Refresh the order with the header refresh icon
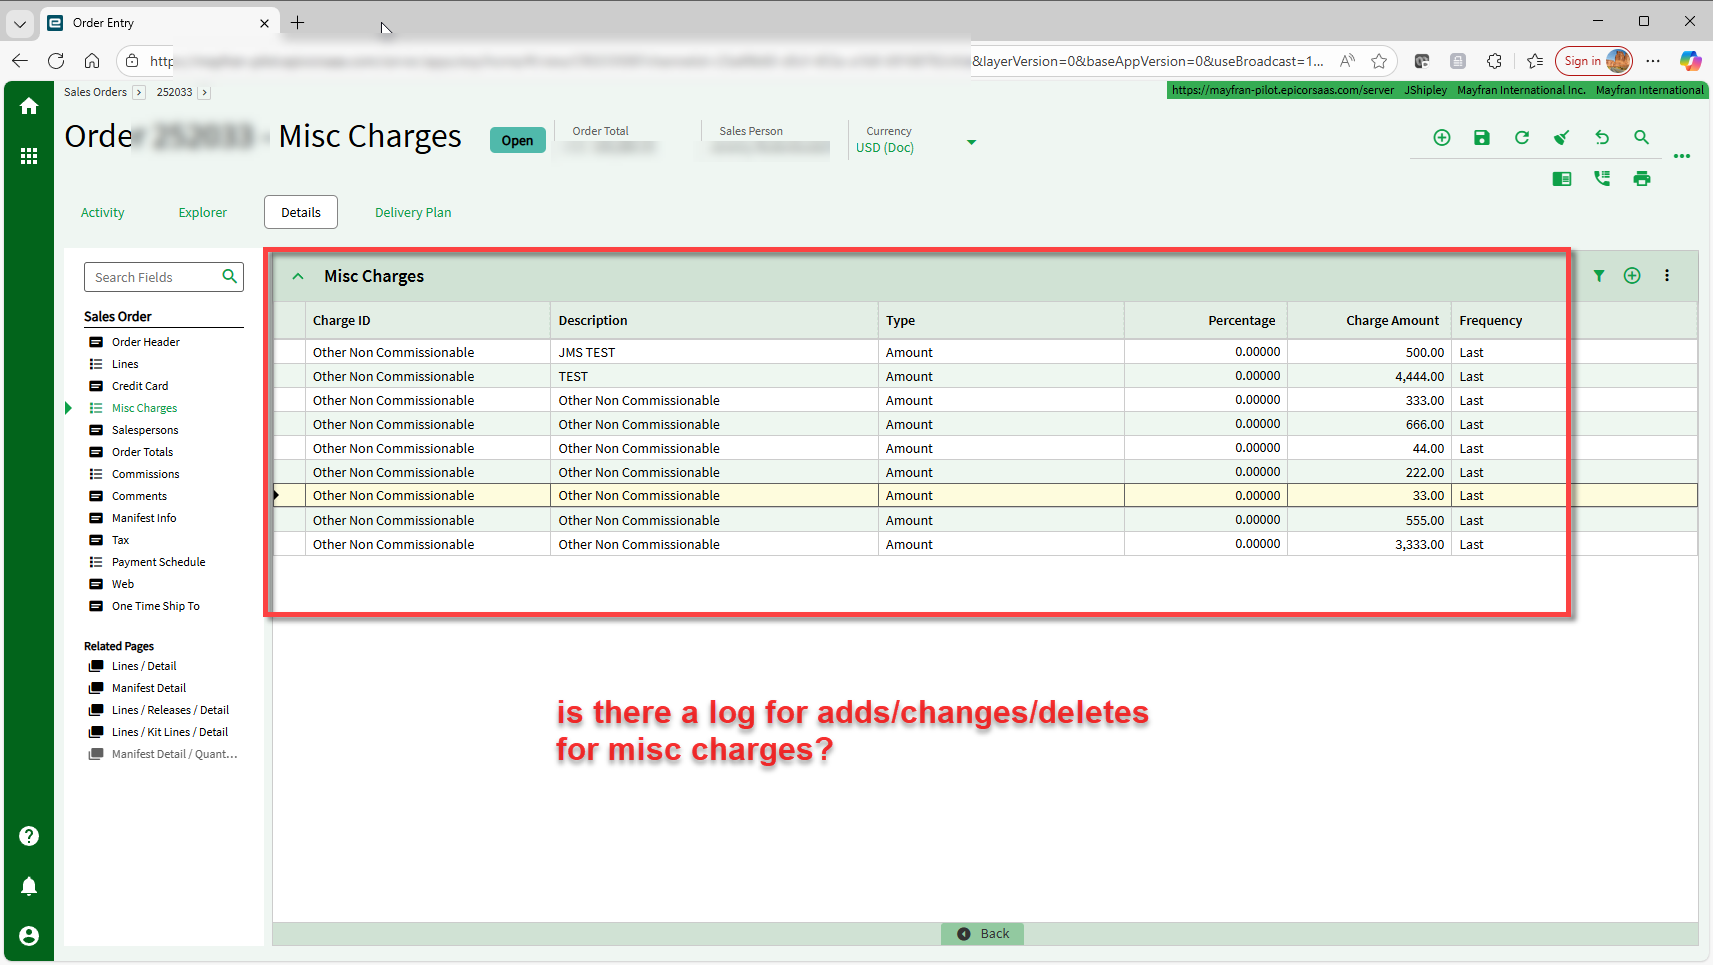Viewport: 1713px width, 965px height. pyautogui.click(x=1522, y=138)
